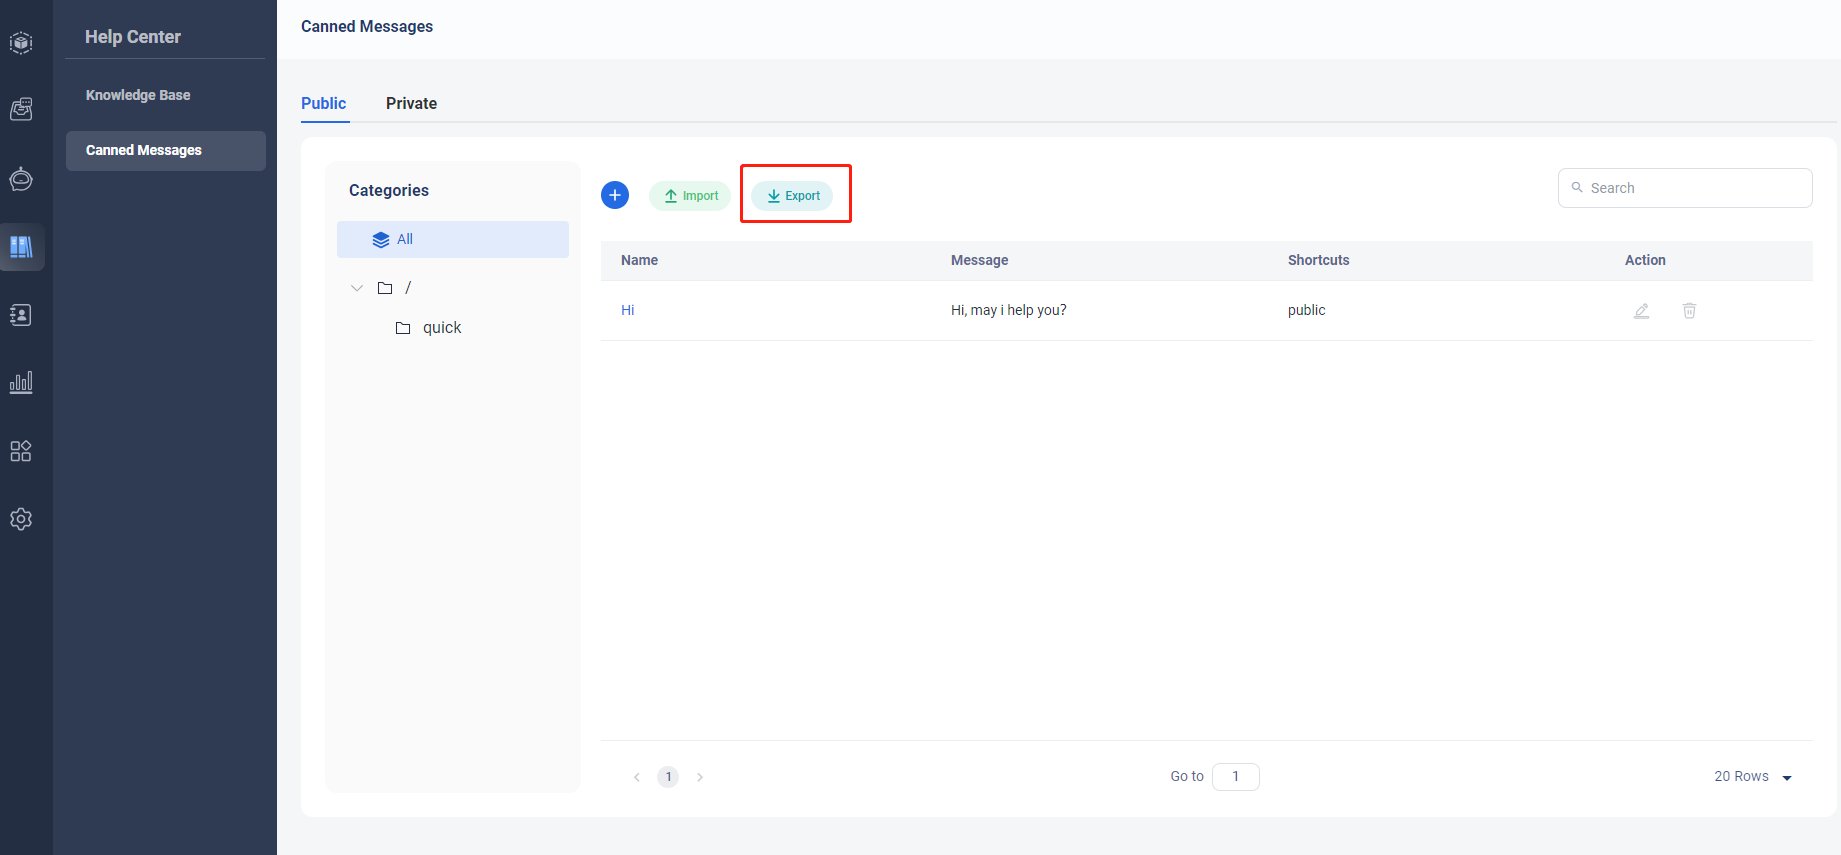Open Knowledge Base in Help Center menu
The height and width of the screenshot is (855, 1841).
click(x=138, y=95)
